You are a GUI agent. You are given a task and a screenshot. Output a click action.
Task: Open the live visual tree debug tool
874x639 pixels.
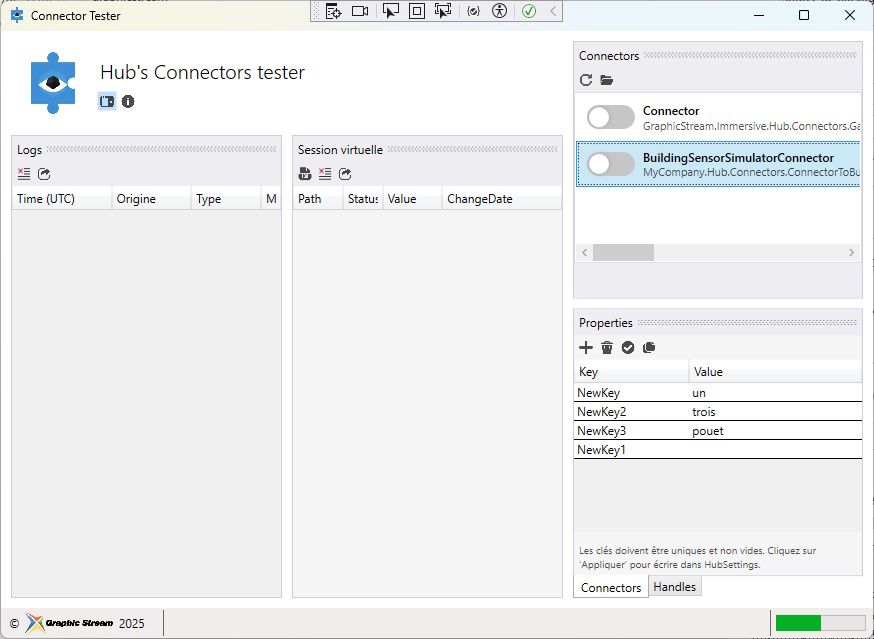pos(333,11)
